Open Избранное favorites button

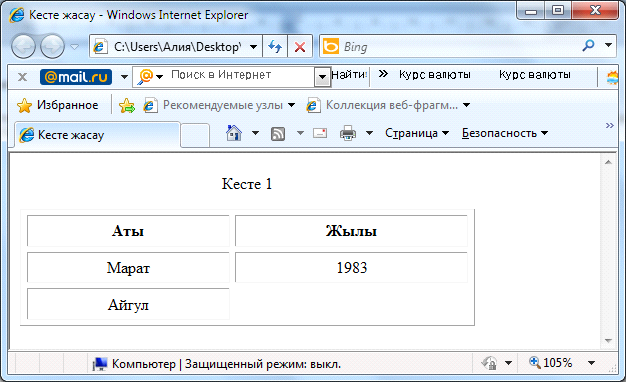[x=57, y=105]
